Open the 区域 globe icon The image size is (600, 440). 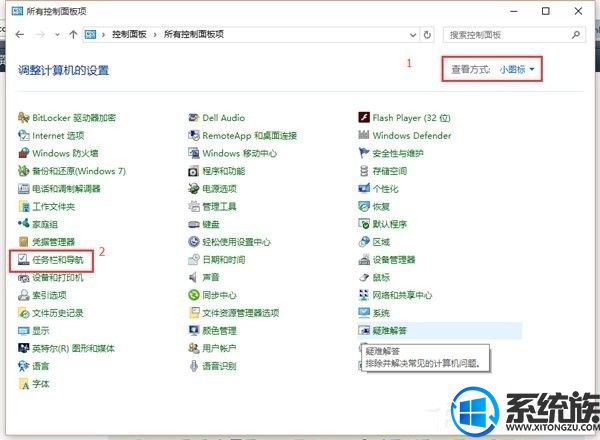364,242
